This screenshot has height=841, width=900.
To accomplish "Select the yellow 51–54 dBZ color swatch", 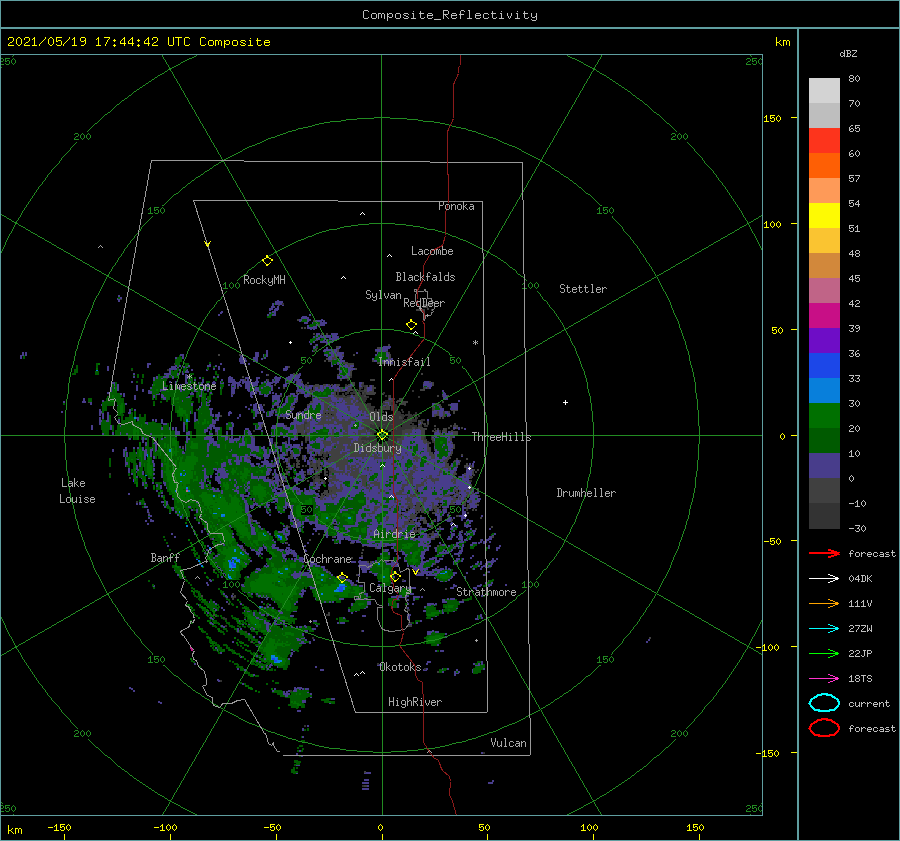I will tap(824, 215).
